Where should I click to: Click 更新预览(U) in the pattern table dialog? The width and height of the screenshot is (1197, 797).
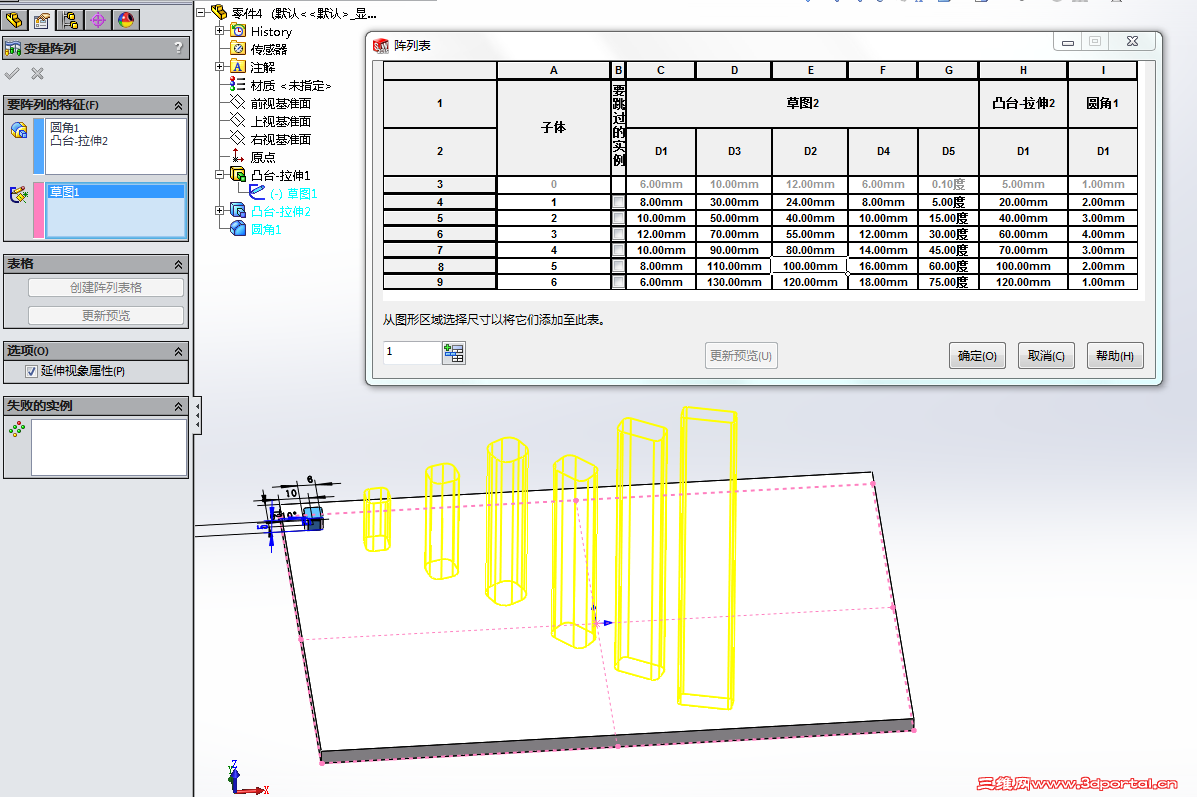point(740,356)
